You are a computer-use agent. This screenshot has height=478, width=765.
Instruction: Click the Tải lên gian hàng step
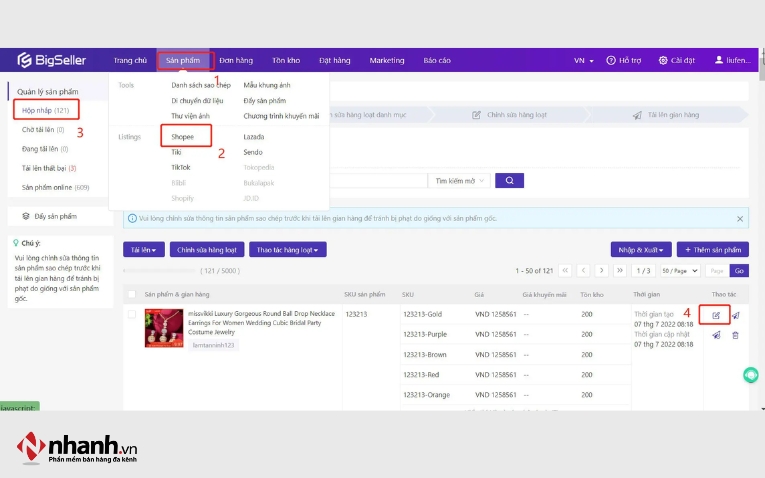tap(666, 115)
